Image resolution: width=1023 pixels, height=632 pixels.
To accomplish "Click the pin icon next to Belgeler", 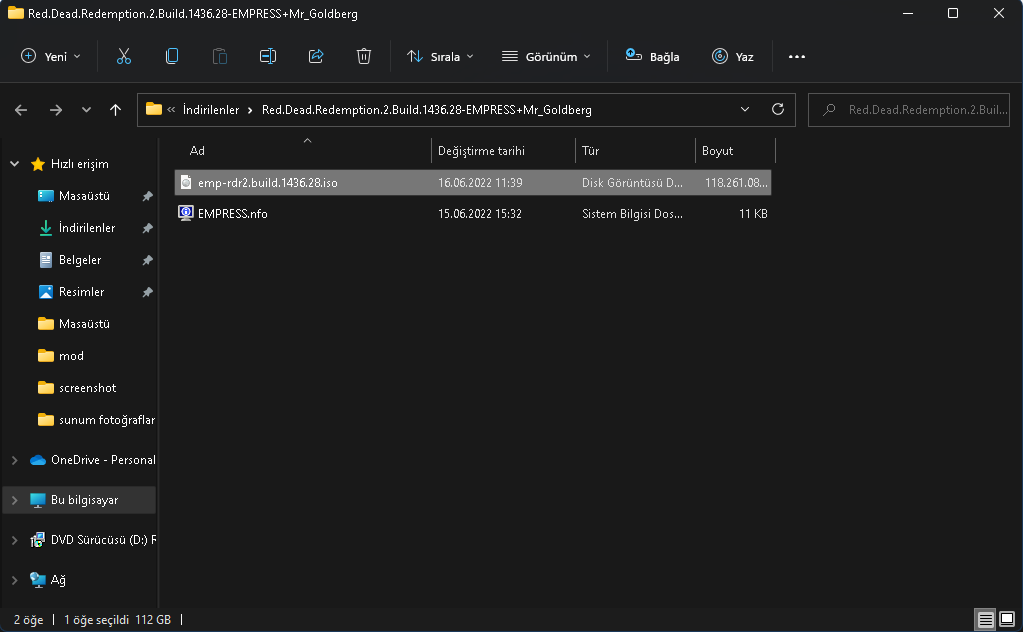I will tap(147, 260).
